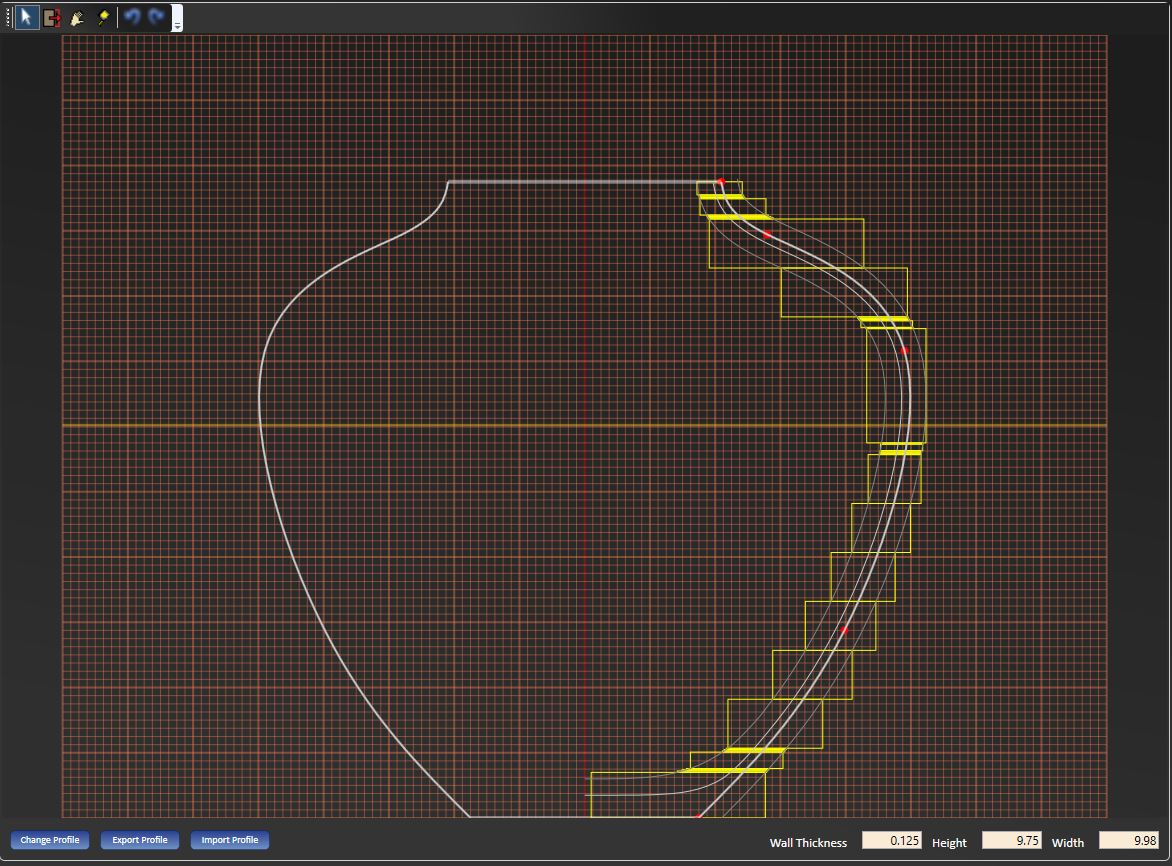This screenshot has height=866, width=1172.
Task: Click the Wall Thickness input field
Action: pyautogui.click(x=891, y=841)
